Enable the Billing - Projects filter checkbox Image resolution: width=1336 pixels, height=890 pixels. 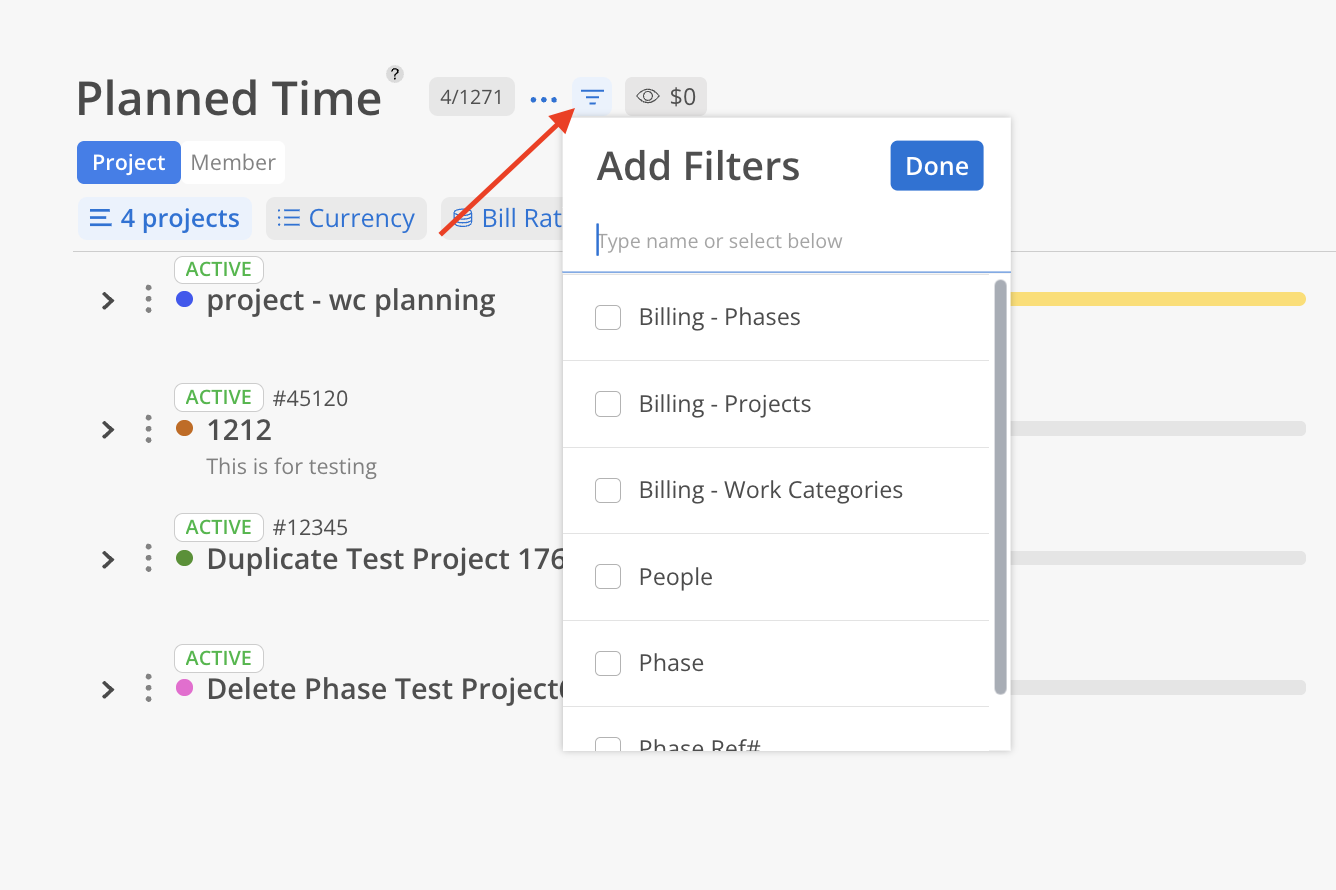click(x=608, y=404)
